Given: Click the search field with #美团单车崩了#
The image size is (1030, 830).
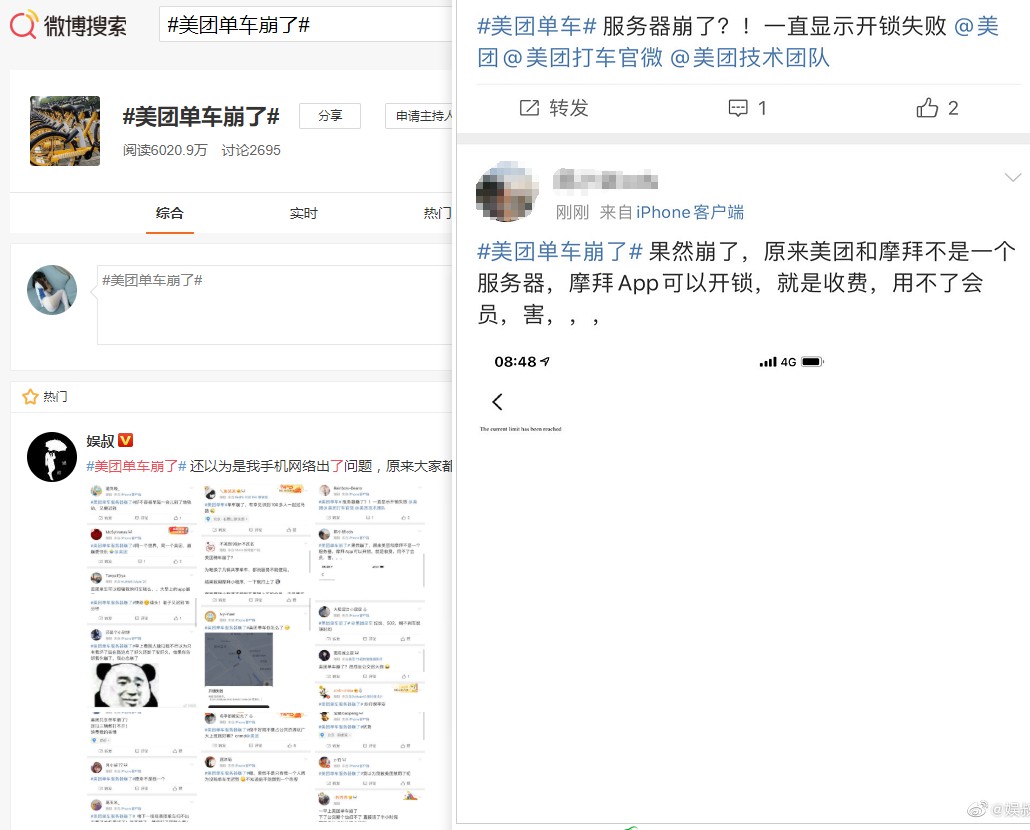Looking at the screenshot, I should coord(305,25).
